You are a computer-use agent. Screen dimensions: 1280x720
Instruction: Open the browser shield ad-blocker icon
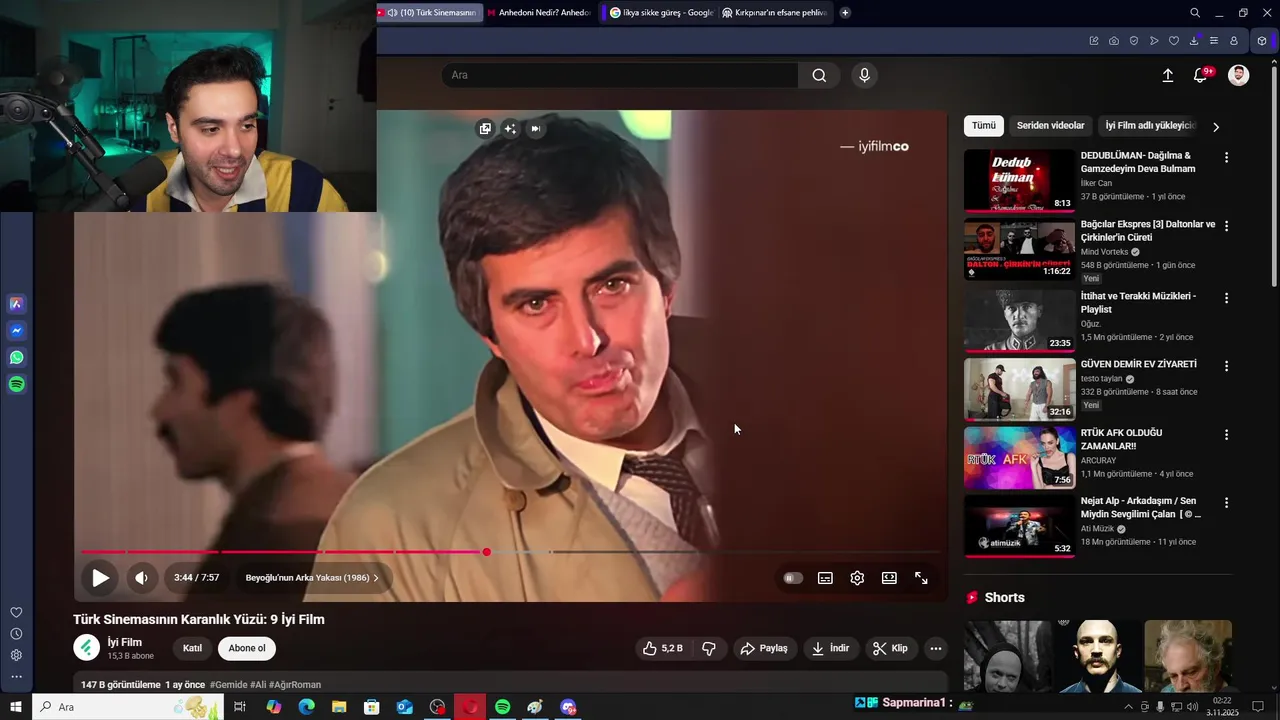1134,41
